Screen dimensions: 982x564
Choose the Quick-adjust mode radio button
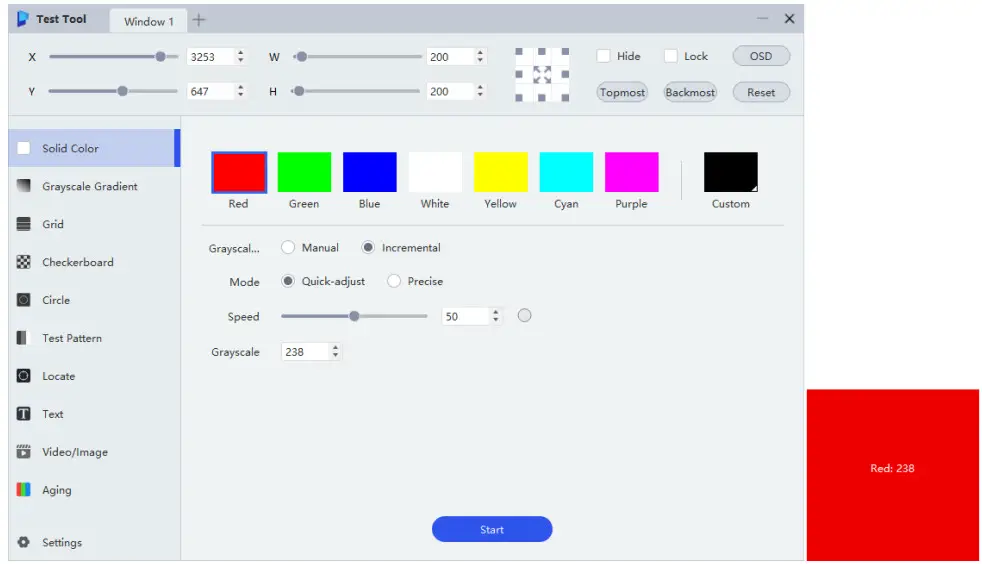pos(288,281)
